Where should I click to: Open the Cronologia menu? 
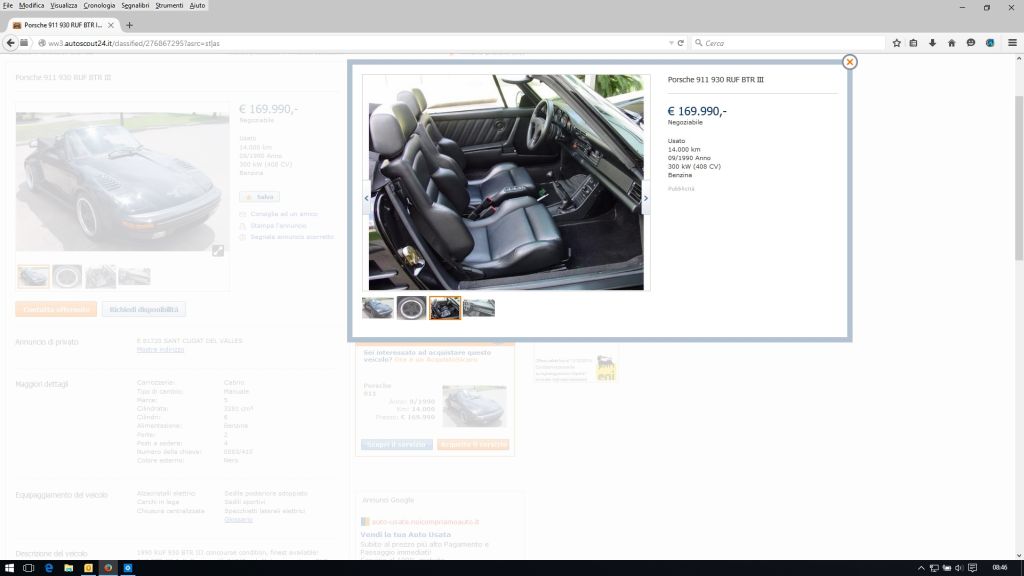coord(99,5)
